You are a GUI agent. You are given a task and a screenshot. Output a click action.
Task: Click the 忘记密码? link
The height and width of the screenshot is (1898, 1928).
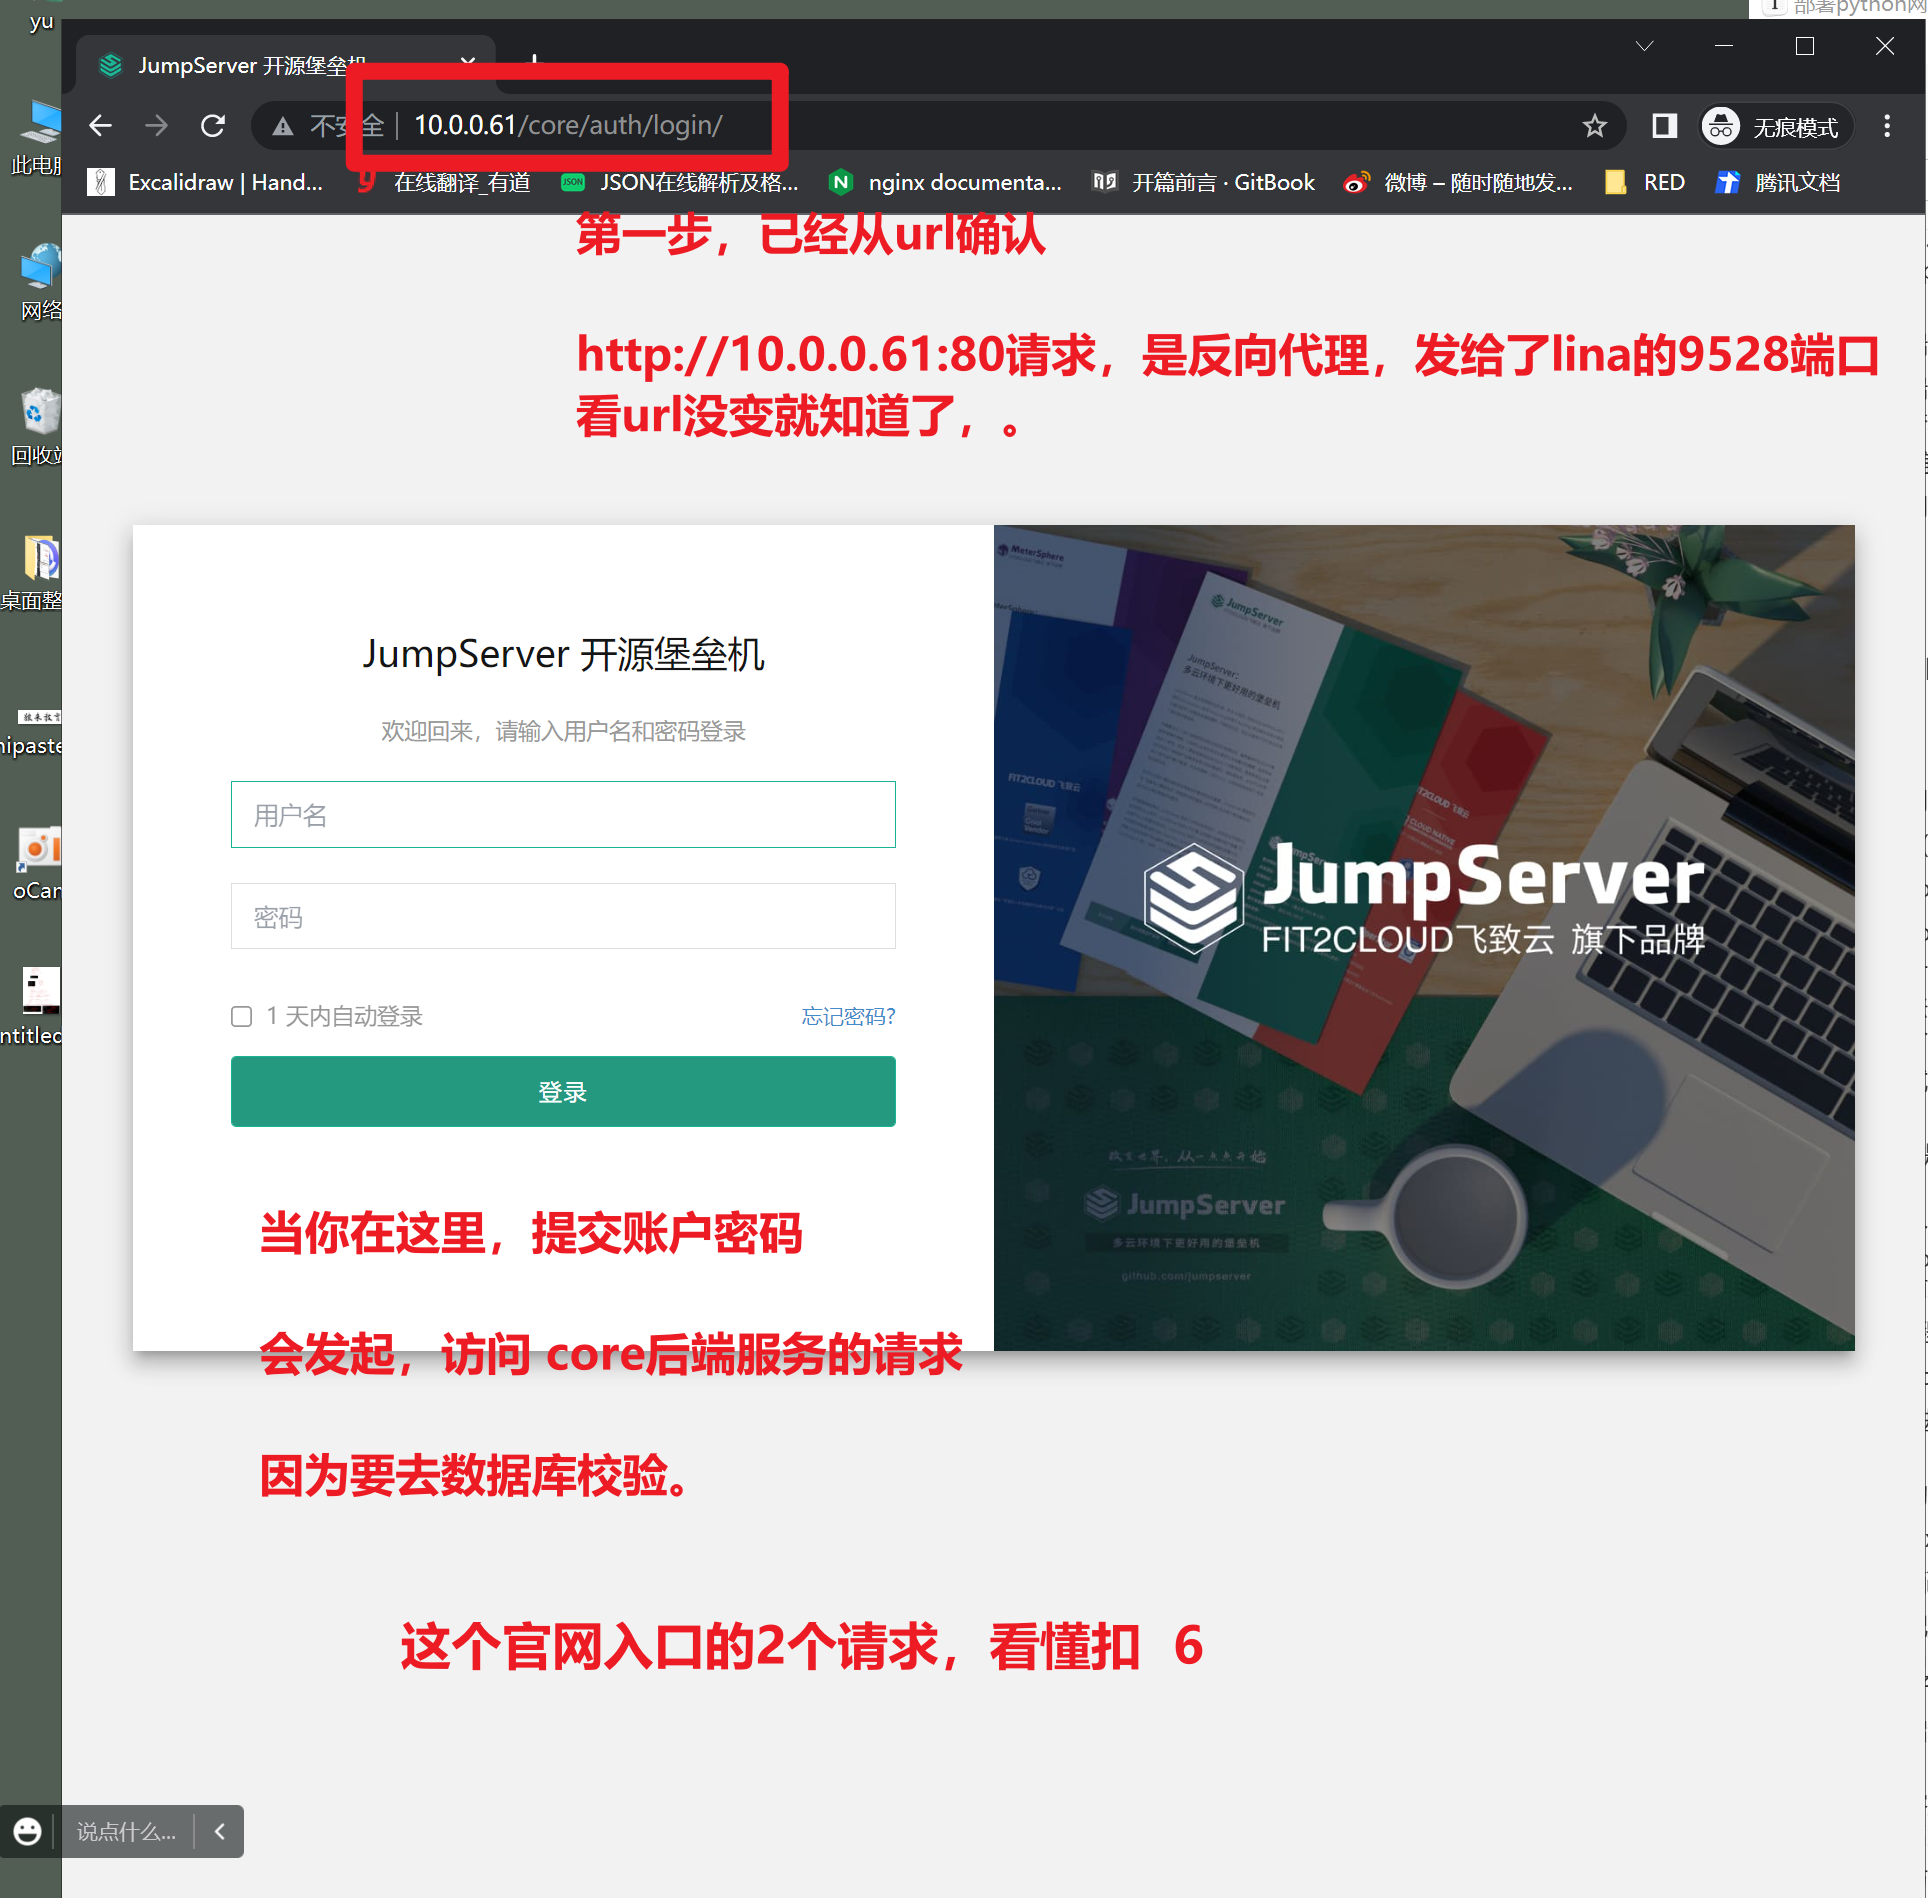[x=848, y=1017]
